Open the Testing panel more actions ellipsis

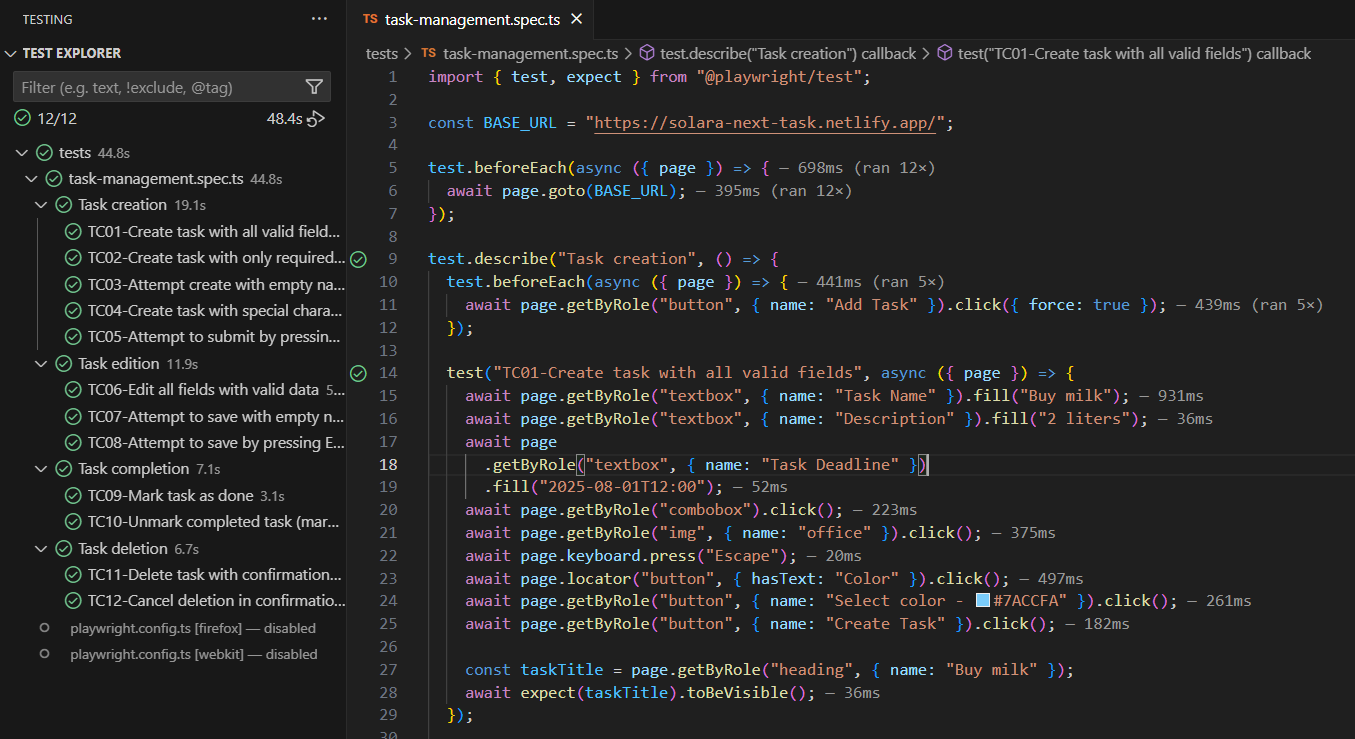pyautogui.click(x=319, y=19)
